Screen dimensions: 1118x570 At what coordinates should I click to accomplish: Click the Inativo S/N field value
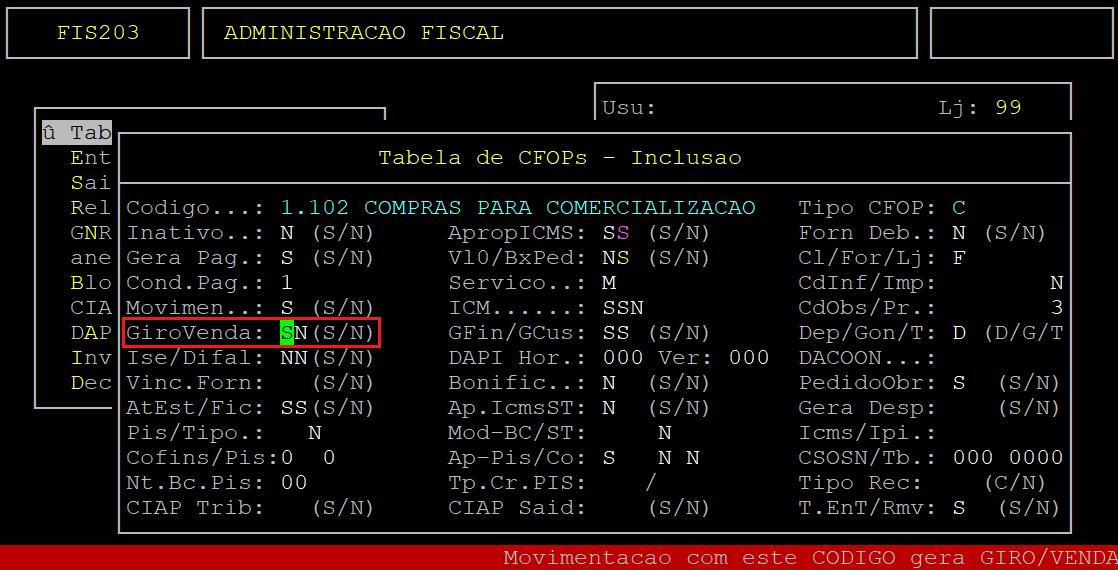(x=286, y=233)
